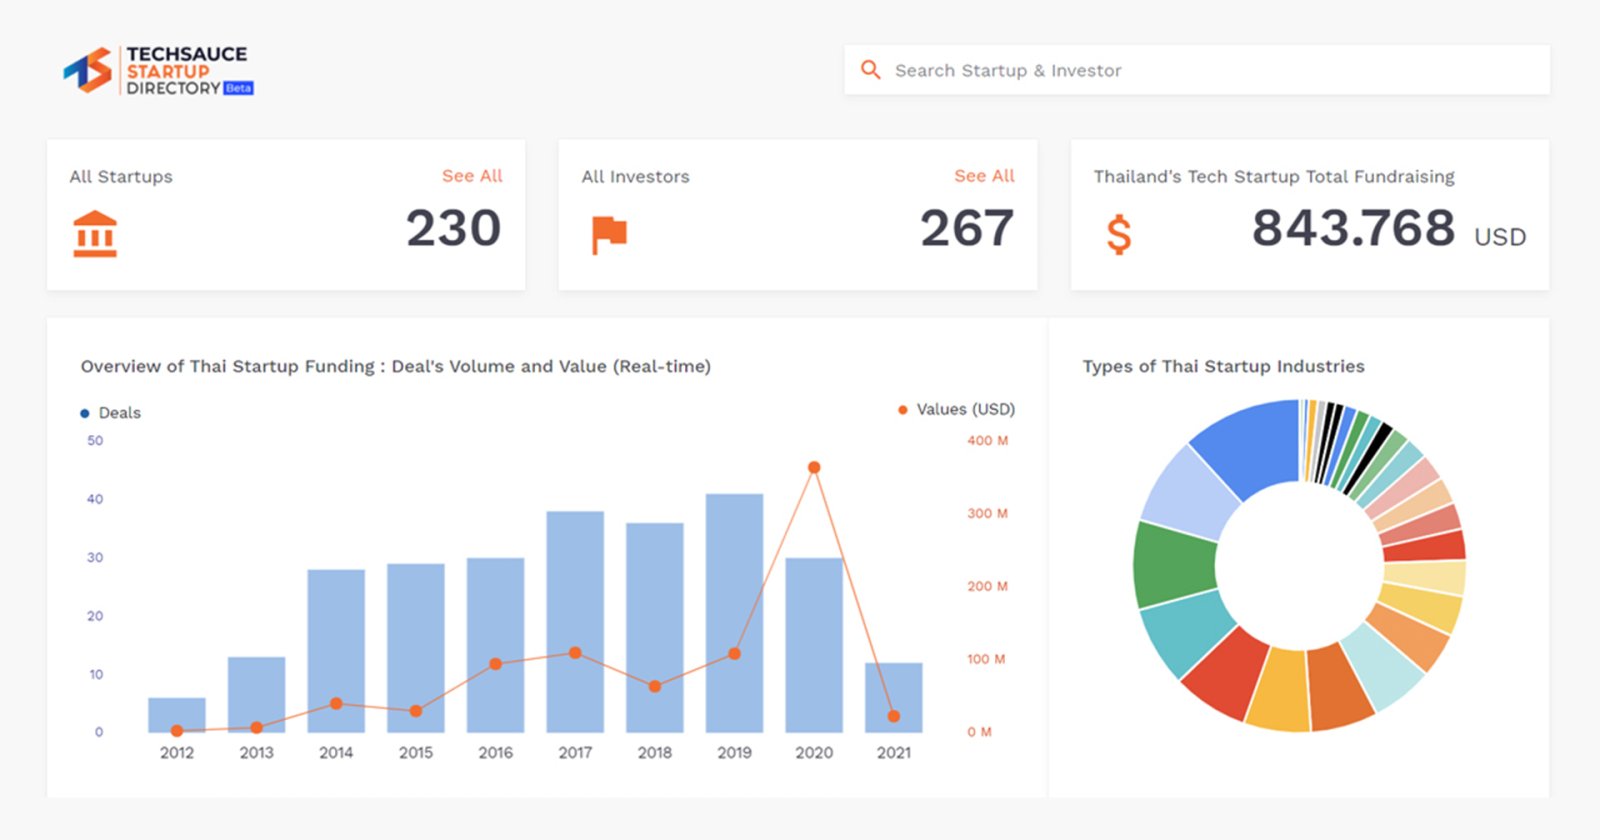Click the Techsauce Startup Directory logo

point(157,71)
